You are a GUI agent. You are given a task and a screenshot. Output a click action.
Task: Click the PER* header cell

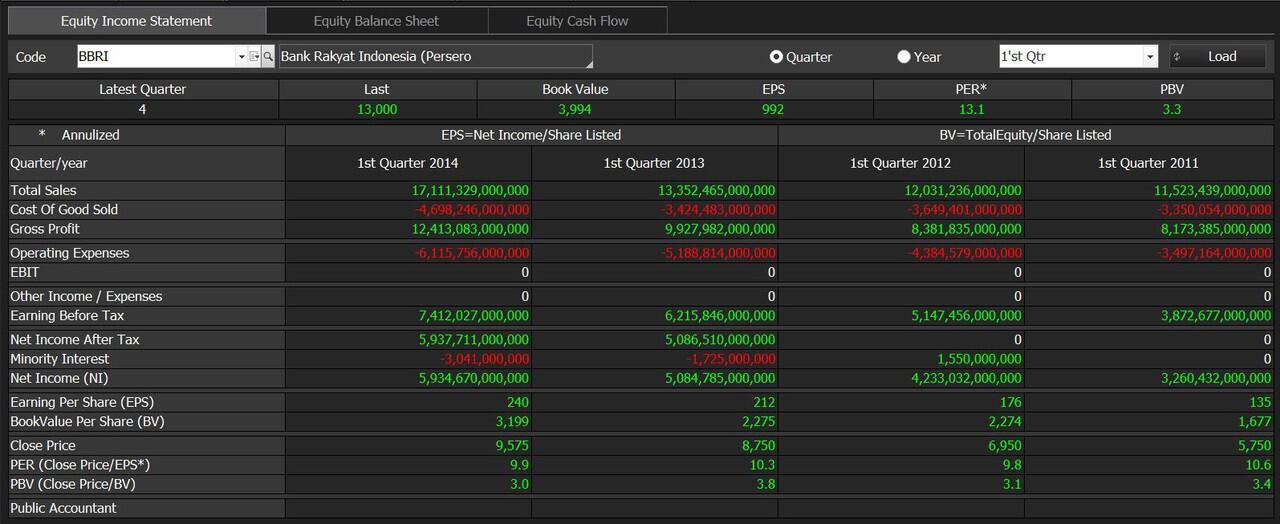(x=971, y=89)
